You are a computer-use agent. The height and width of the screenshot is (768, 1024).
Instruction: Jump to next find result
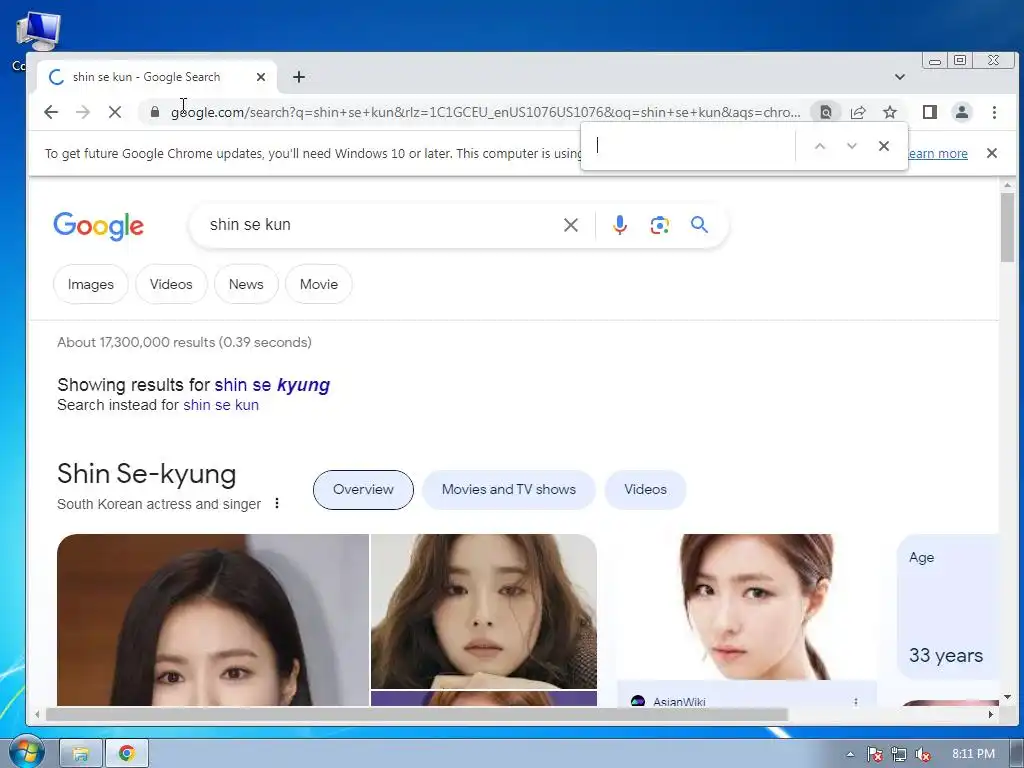pos(852,146)
